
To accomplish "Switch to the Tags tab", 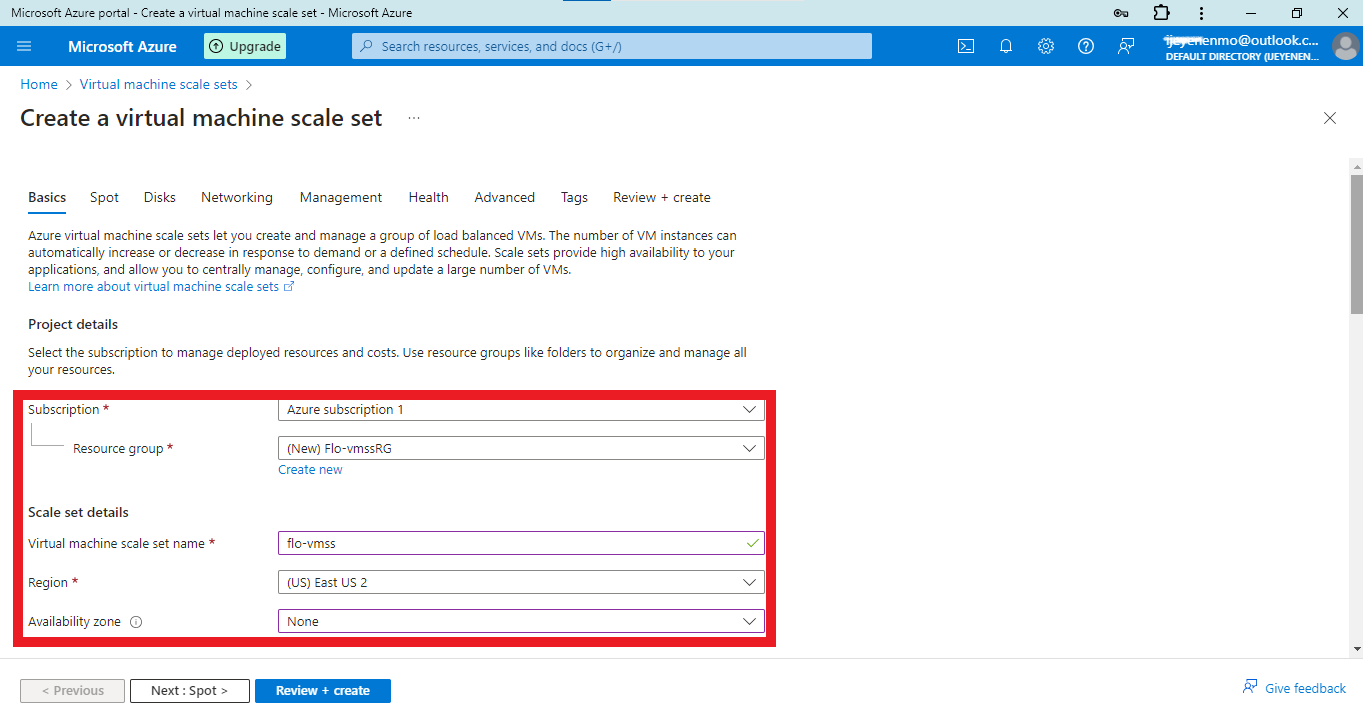I will click(x=574, y=197).
